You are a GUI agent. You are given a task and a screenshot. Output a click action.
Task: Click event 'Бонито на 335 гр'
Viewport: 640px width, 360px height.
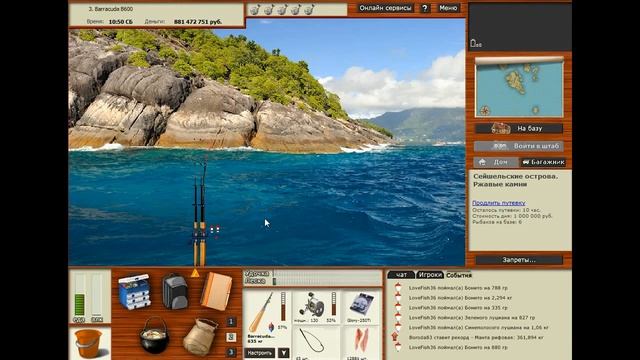point(458,308)
